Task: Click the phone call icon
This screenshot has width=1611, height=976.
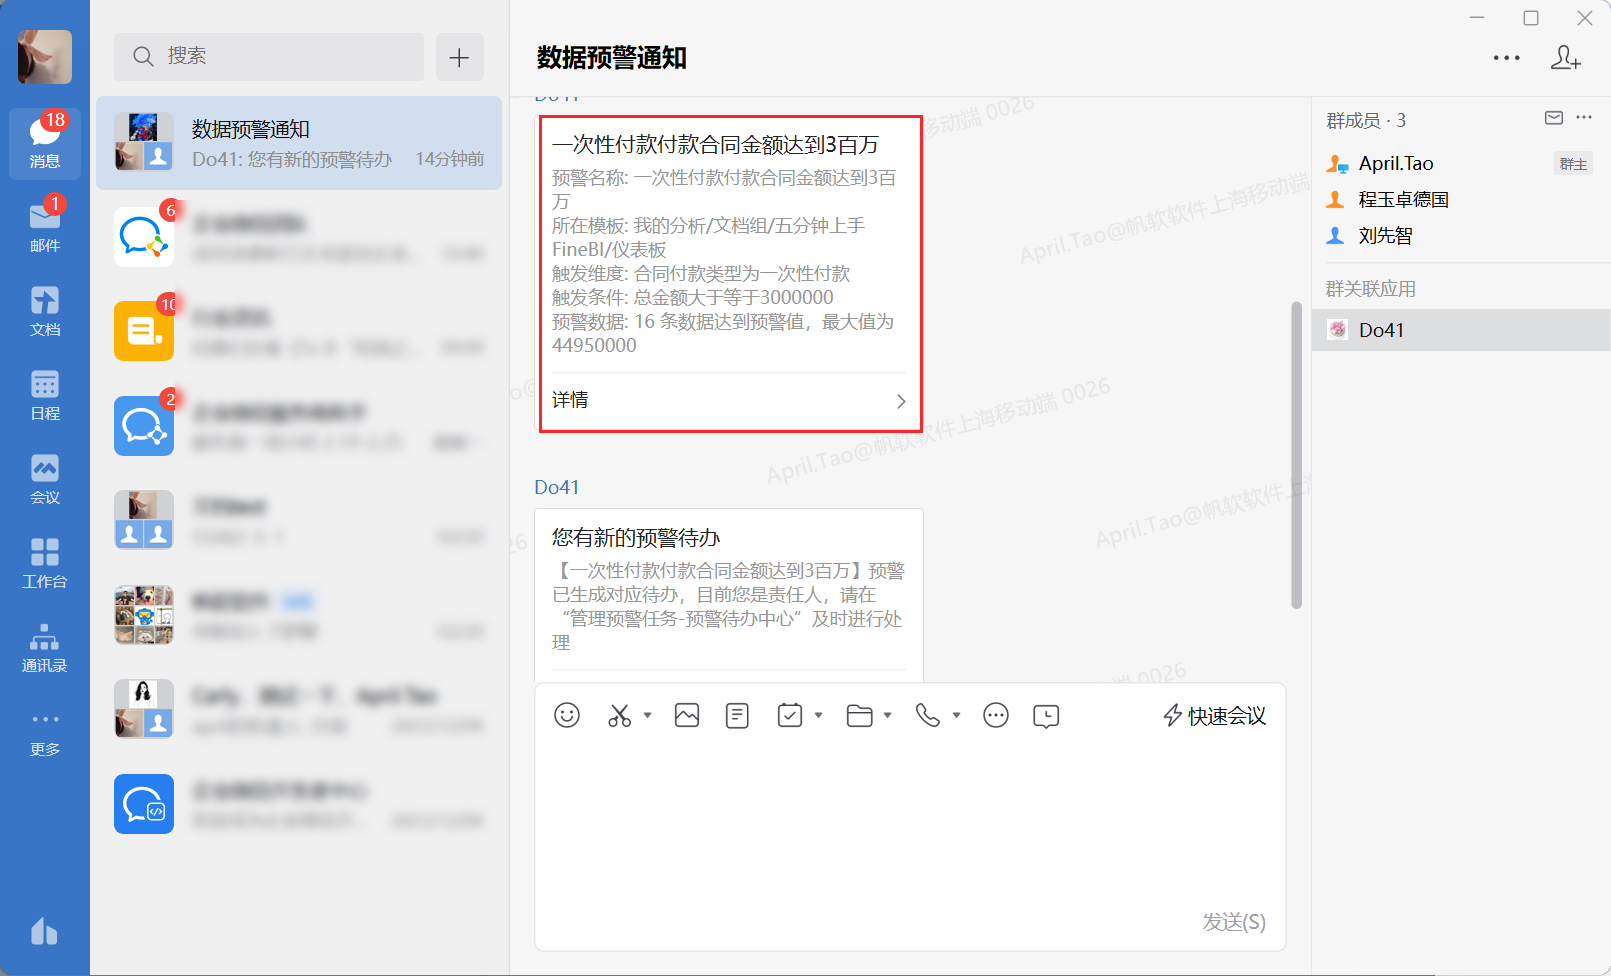Action: tap(928, 715)
